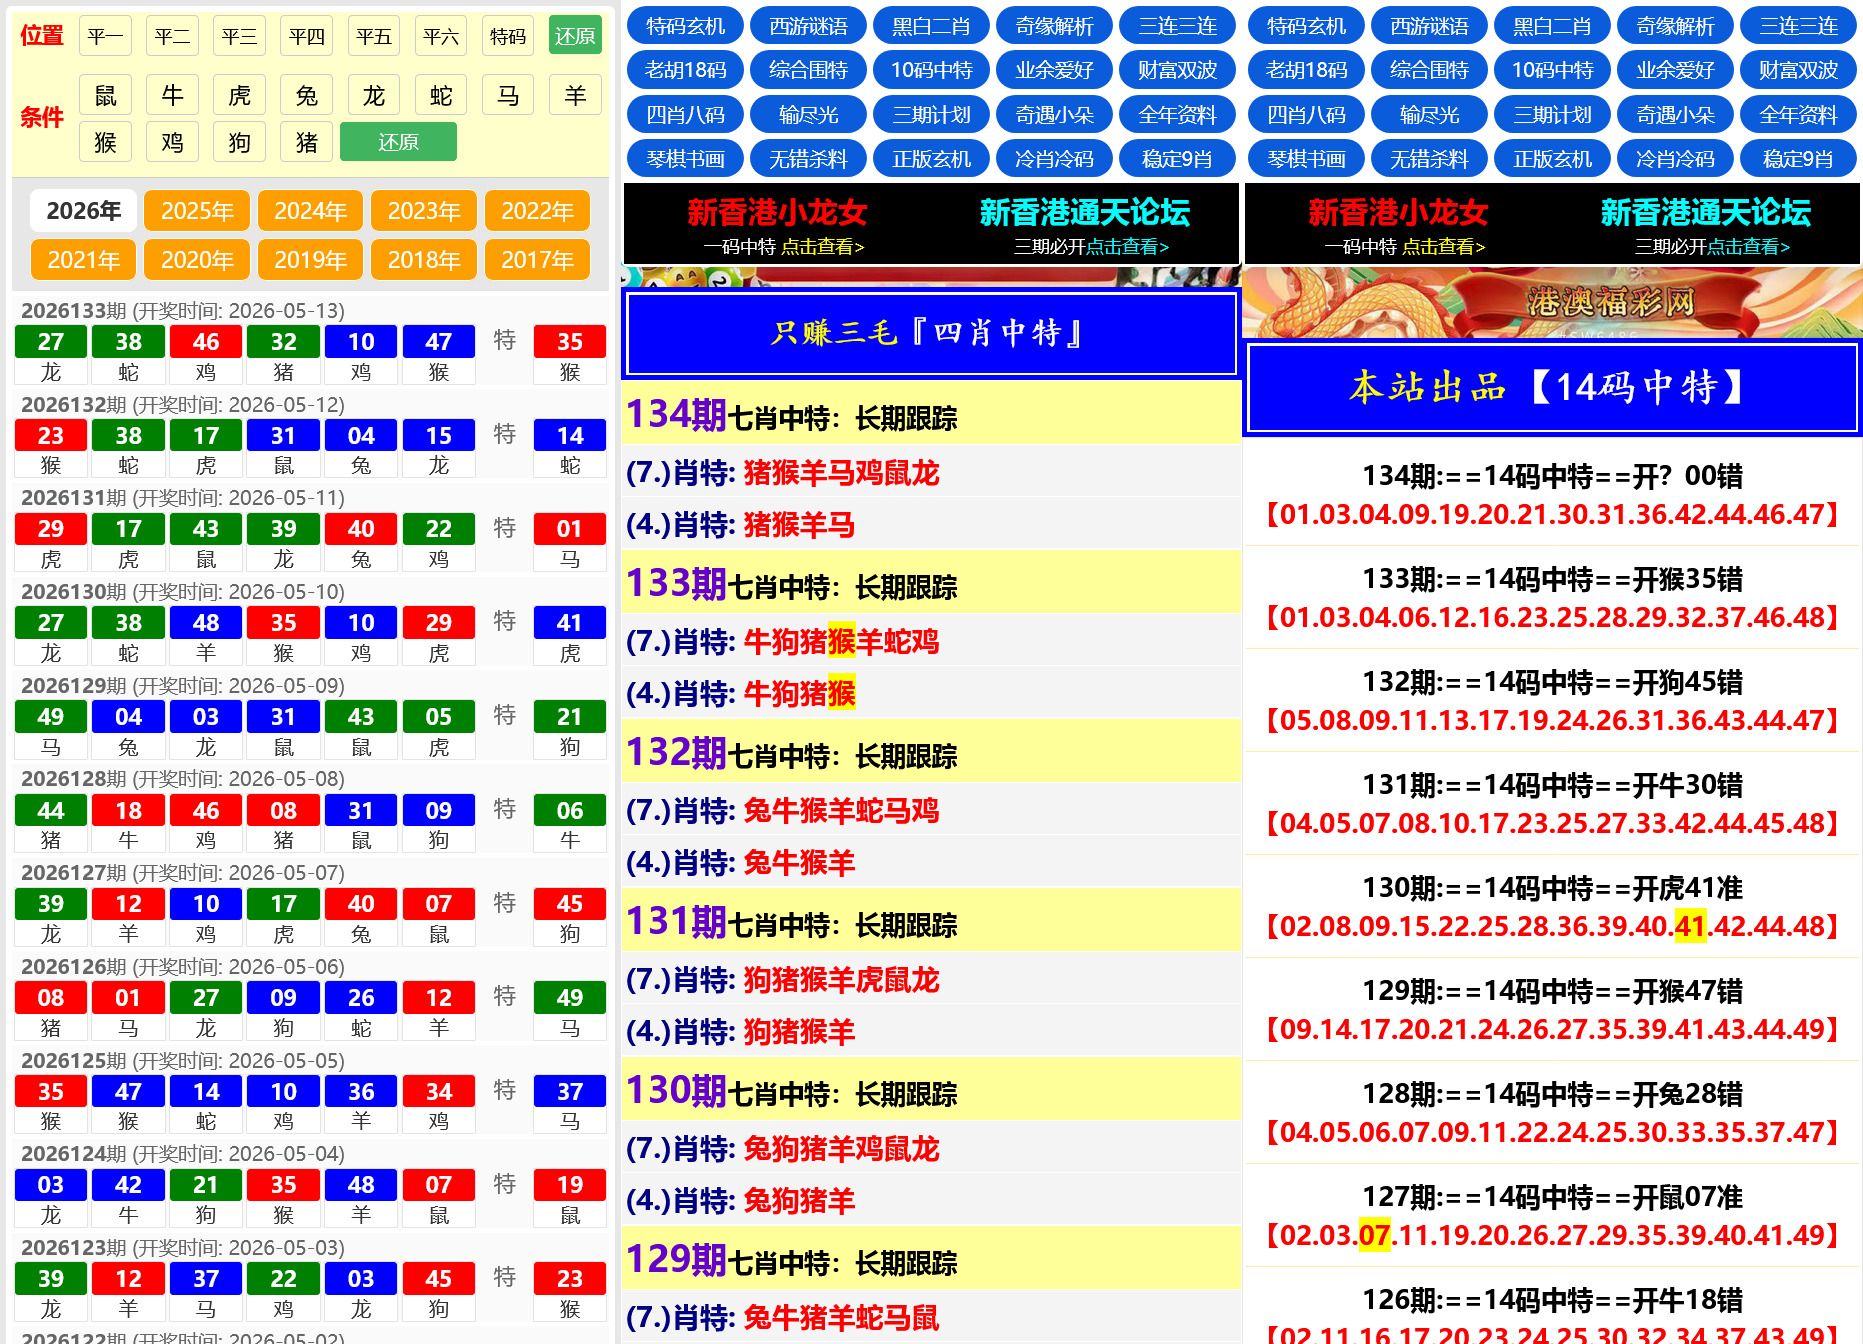Open 老胡18码 in the middle column

685,70
